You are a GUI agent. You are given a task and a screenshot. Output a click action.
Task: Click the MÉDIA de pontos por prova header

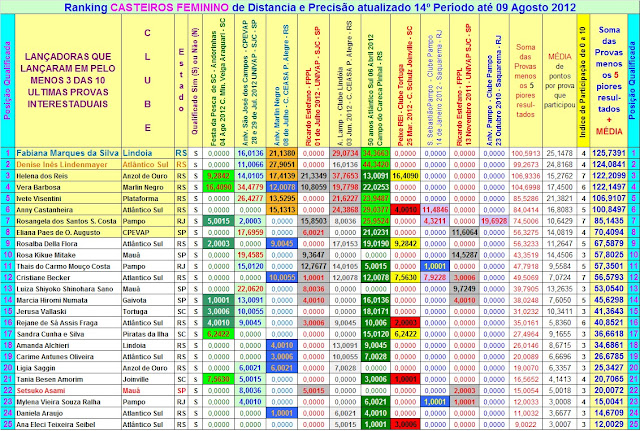click(560, 80)
